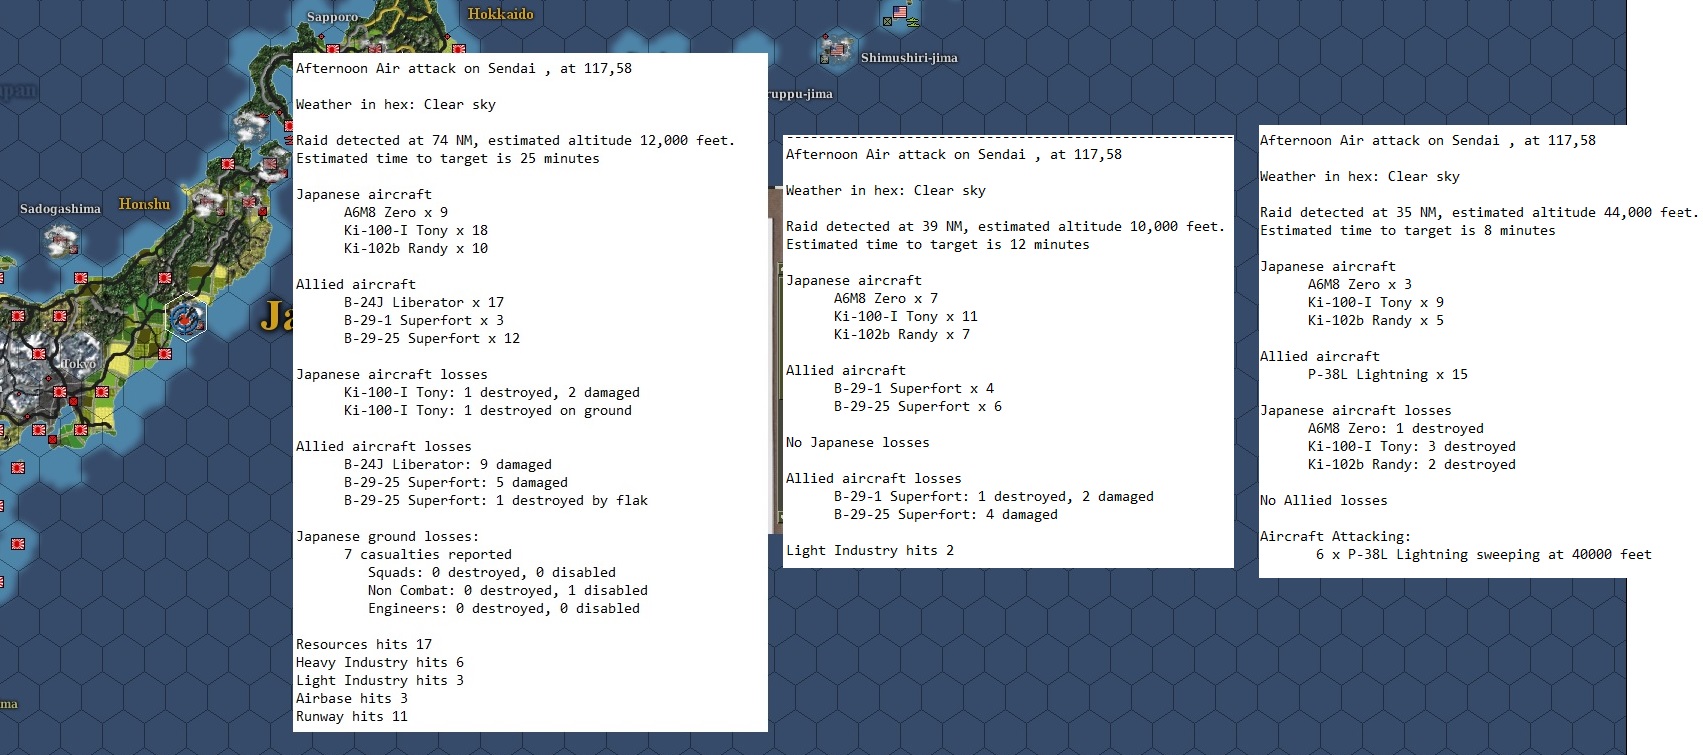The height and width of the screenshot is (755, 1703).
Task: Click 'Ki-102b Randy: 2 destroyed' line
Action: point(1412,465)
